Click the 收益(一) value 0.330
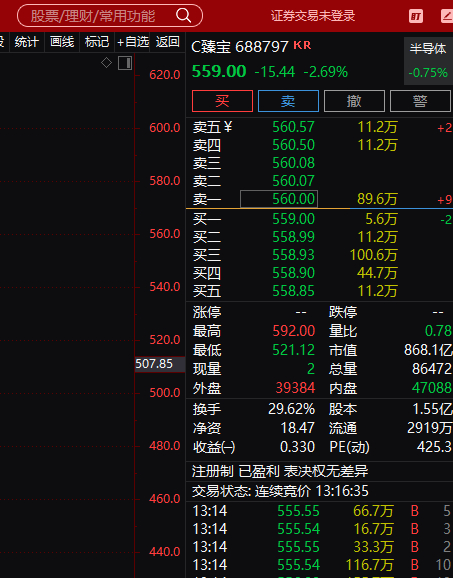The height and width of the screenshot is (578, 453). point(297,447)
